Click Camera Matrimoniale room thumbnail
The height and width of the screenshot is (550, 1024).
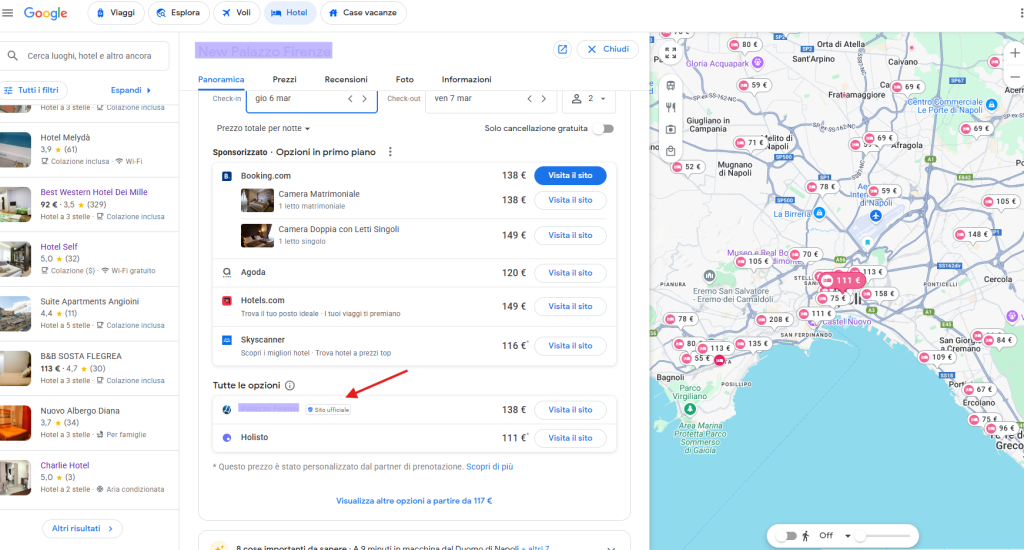[x=257, y=200]
